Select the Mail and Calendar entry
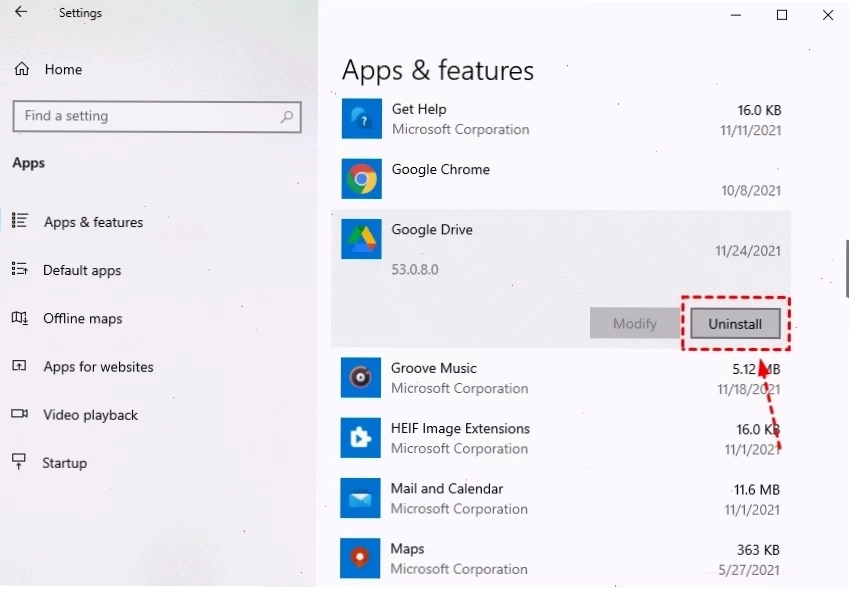Screen dimensions: 849x589 click(x=561, y=498)
